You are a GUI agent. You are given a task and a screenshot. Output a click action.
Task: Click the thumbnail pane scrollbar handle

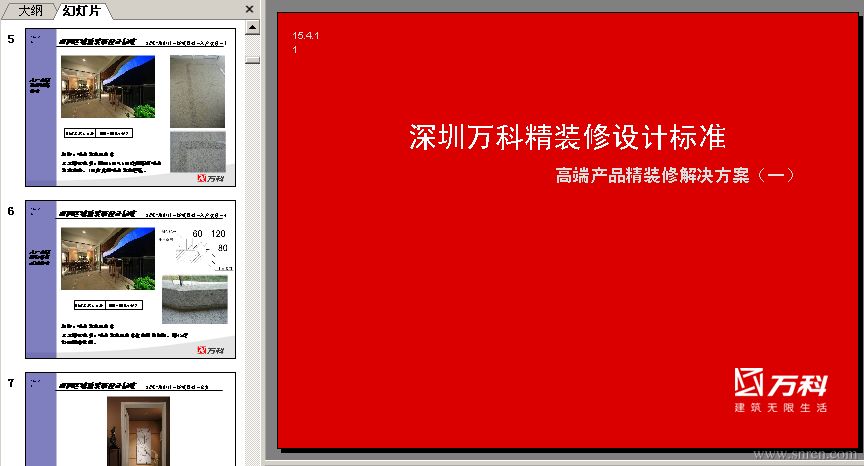click(252, 60)
